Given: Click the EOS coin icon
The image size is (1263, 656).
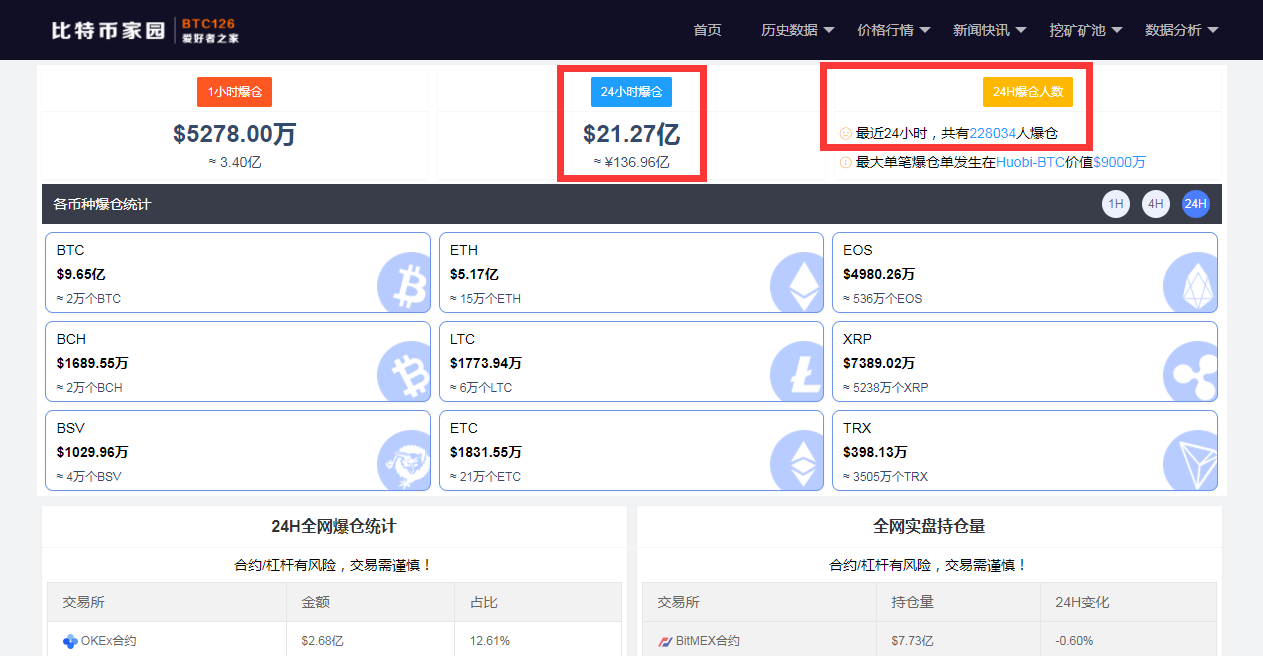Looking at the screenshot, I should (x=1191, y=282).
